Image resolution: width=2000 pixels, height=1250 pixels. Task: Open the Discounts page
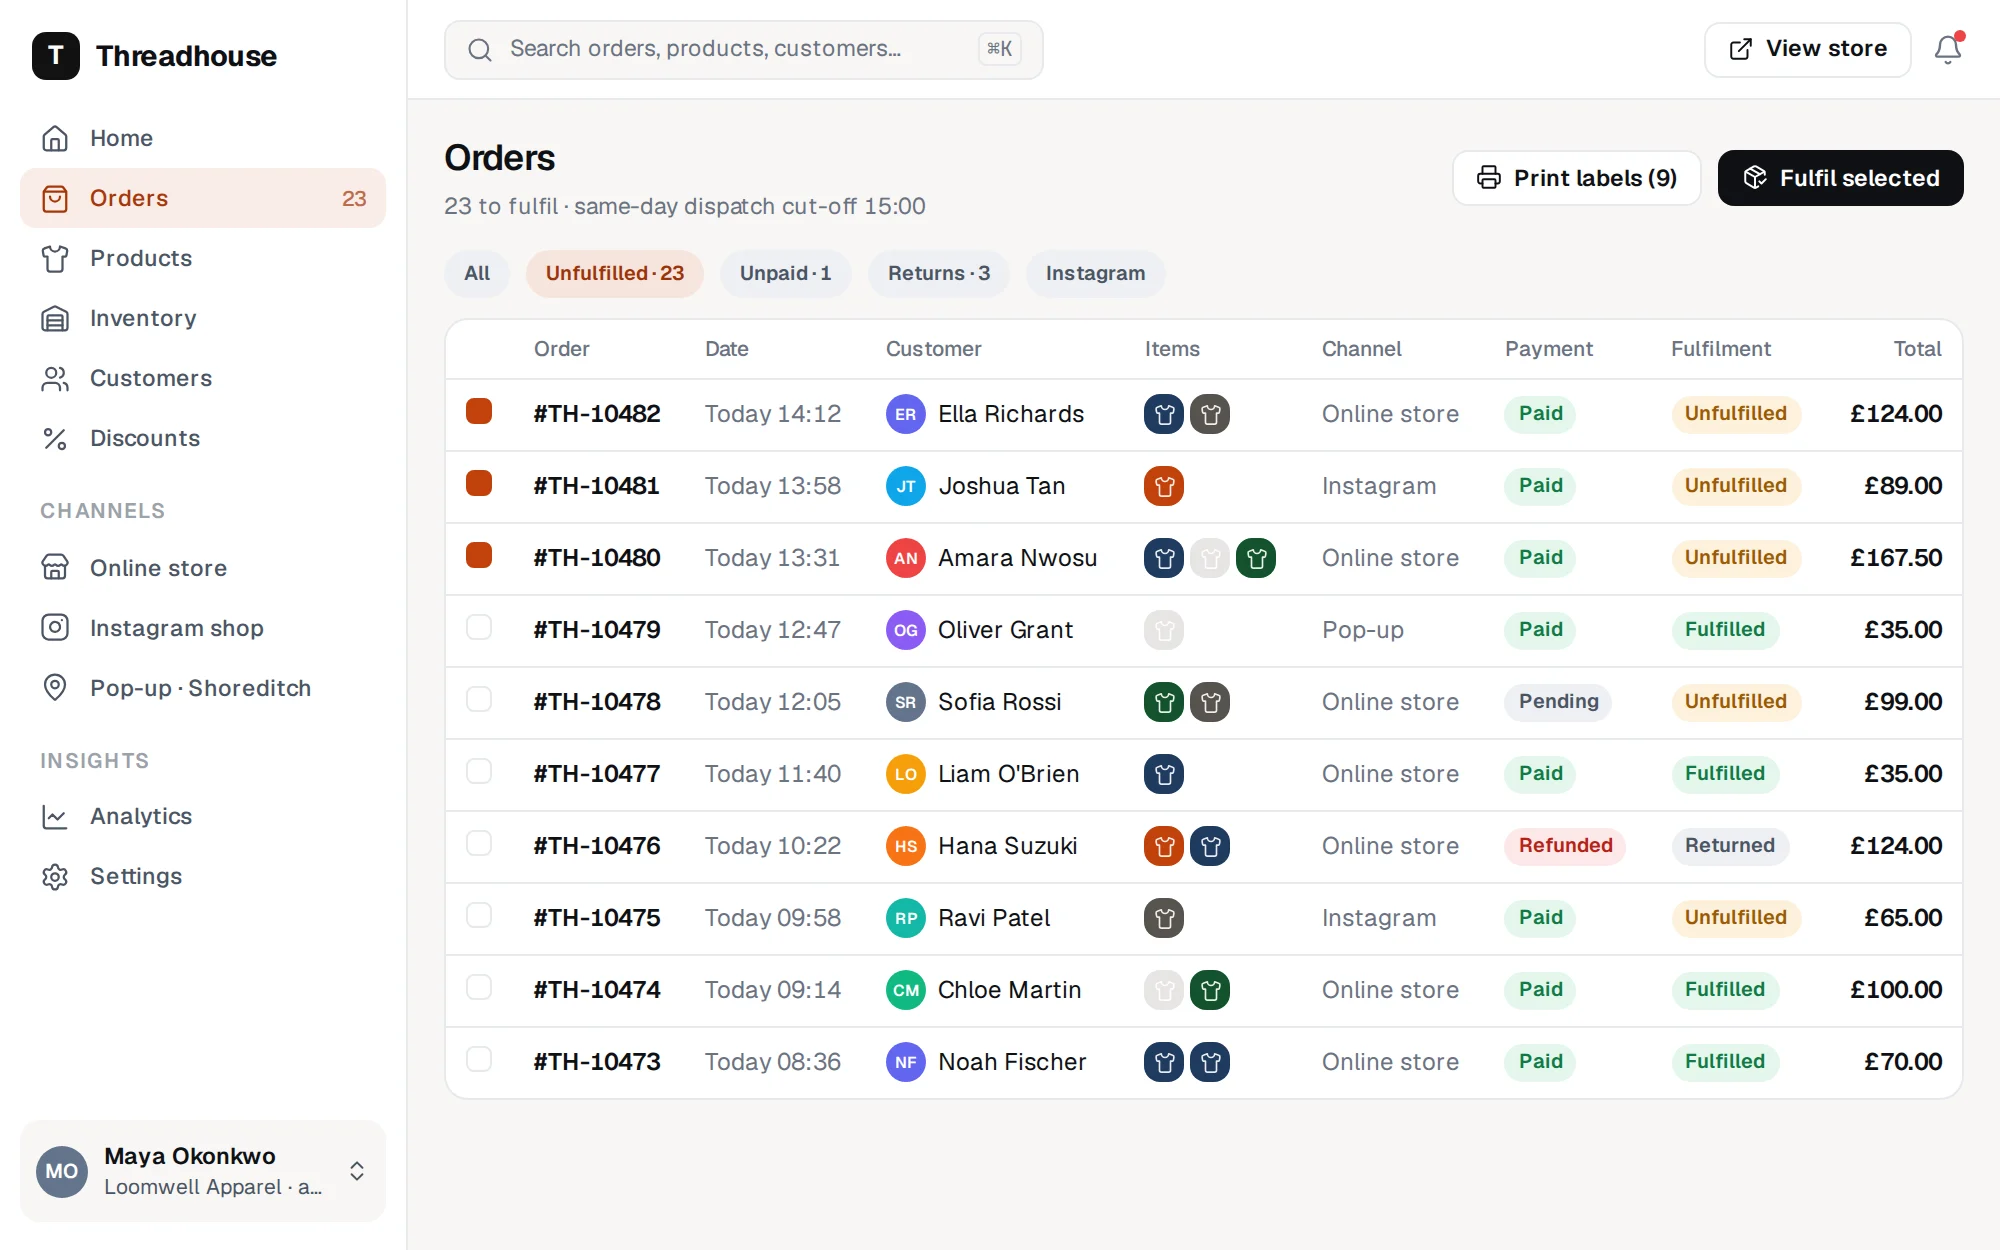(x=203, y=438)
